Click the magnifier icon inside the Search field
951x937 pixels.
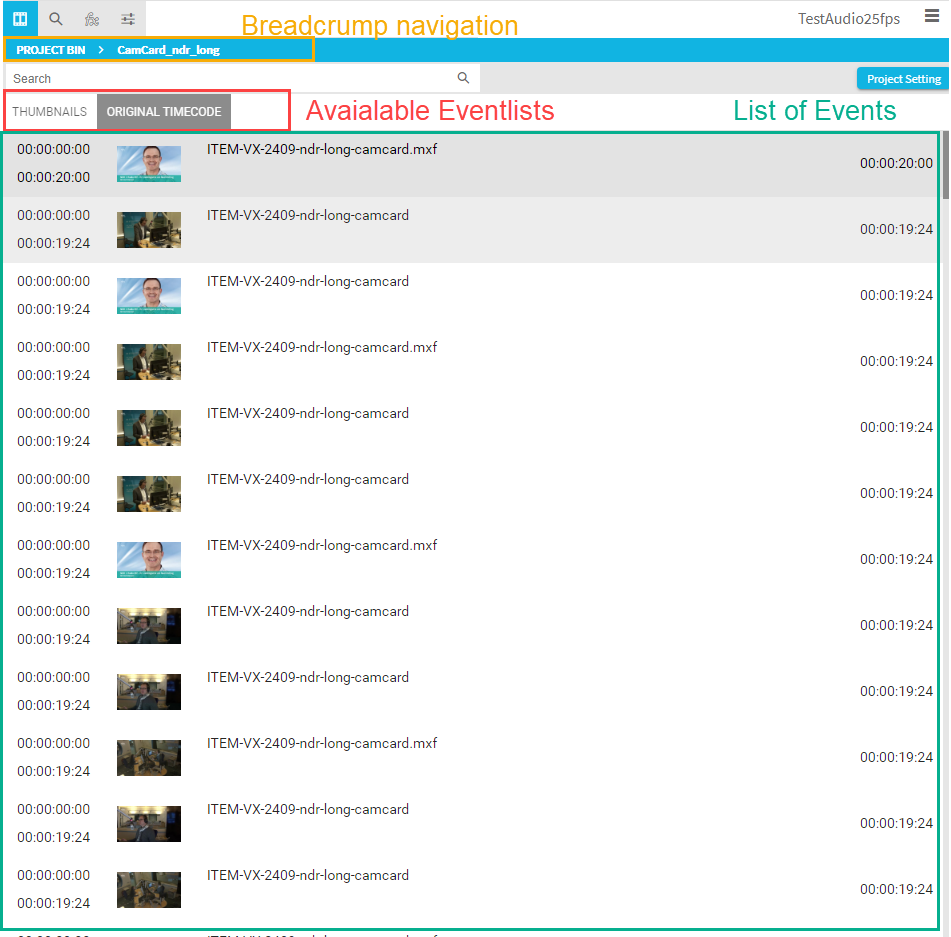pyautogui.click(x=463, y=78)
